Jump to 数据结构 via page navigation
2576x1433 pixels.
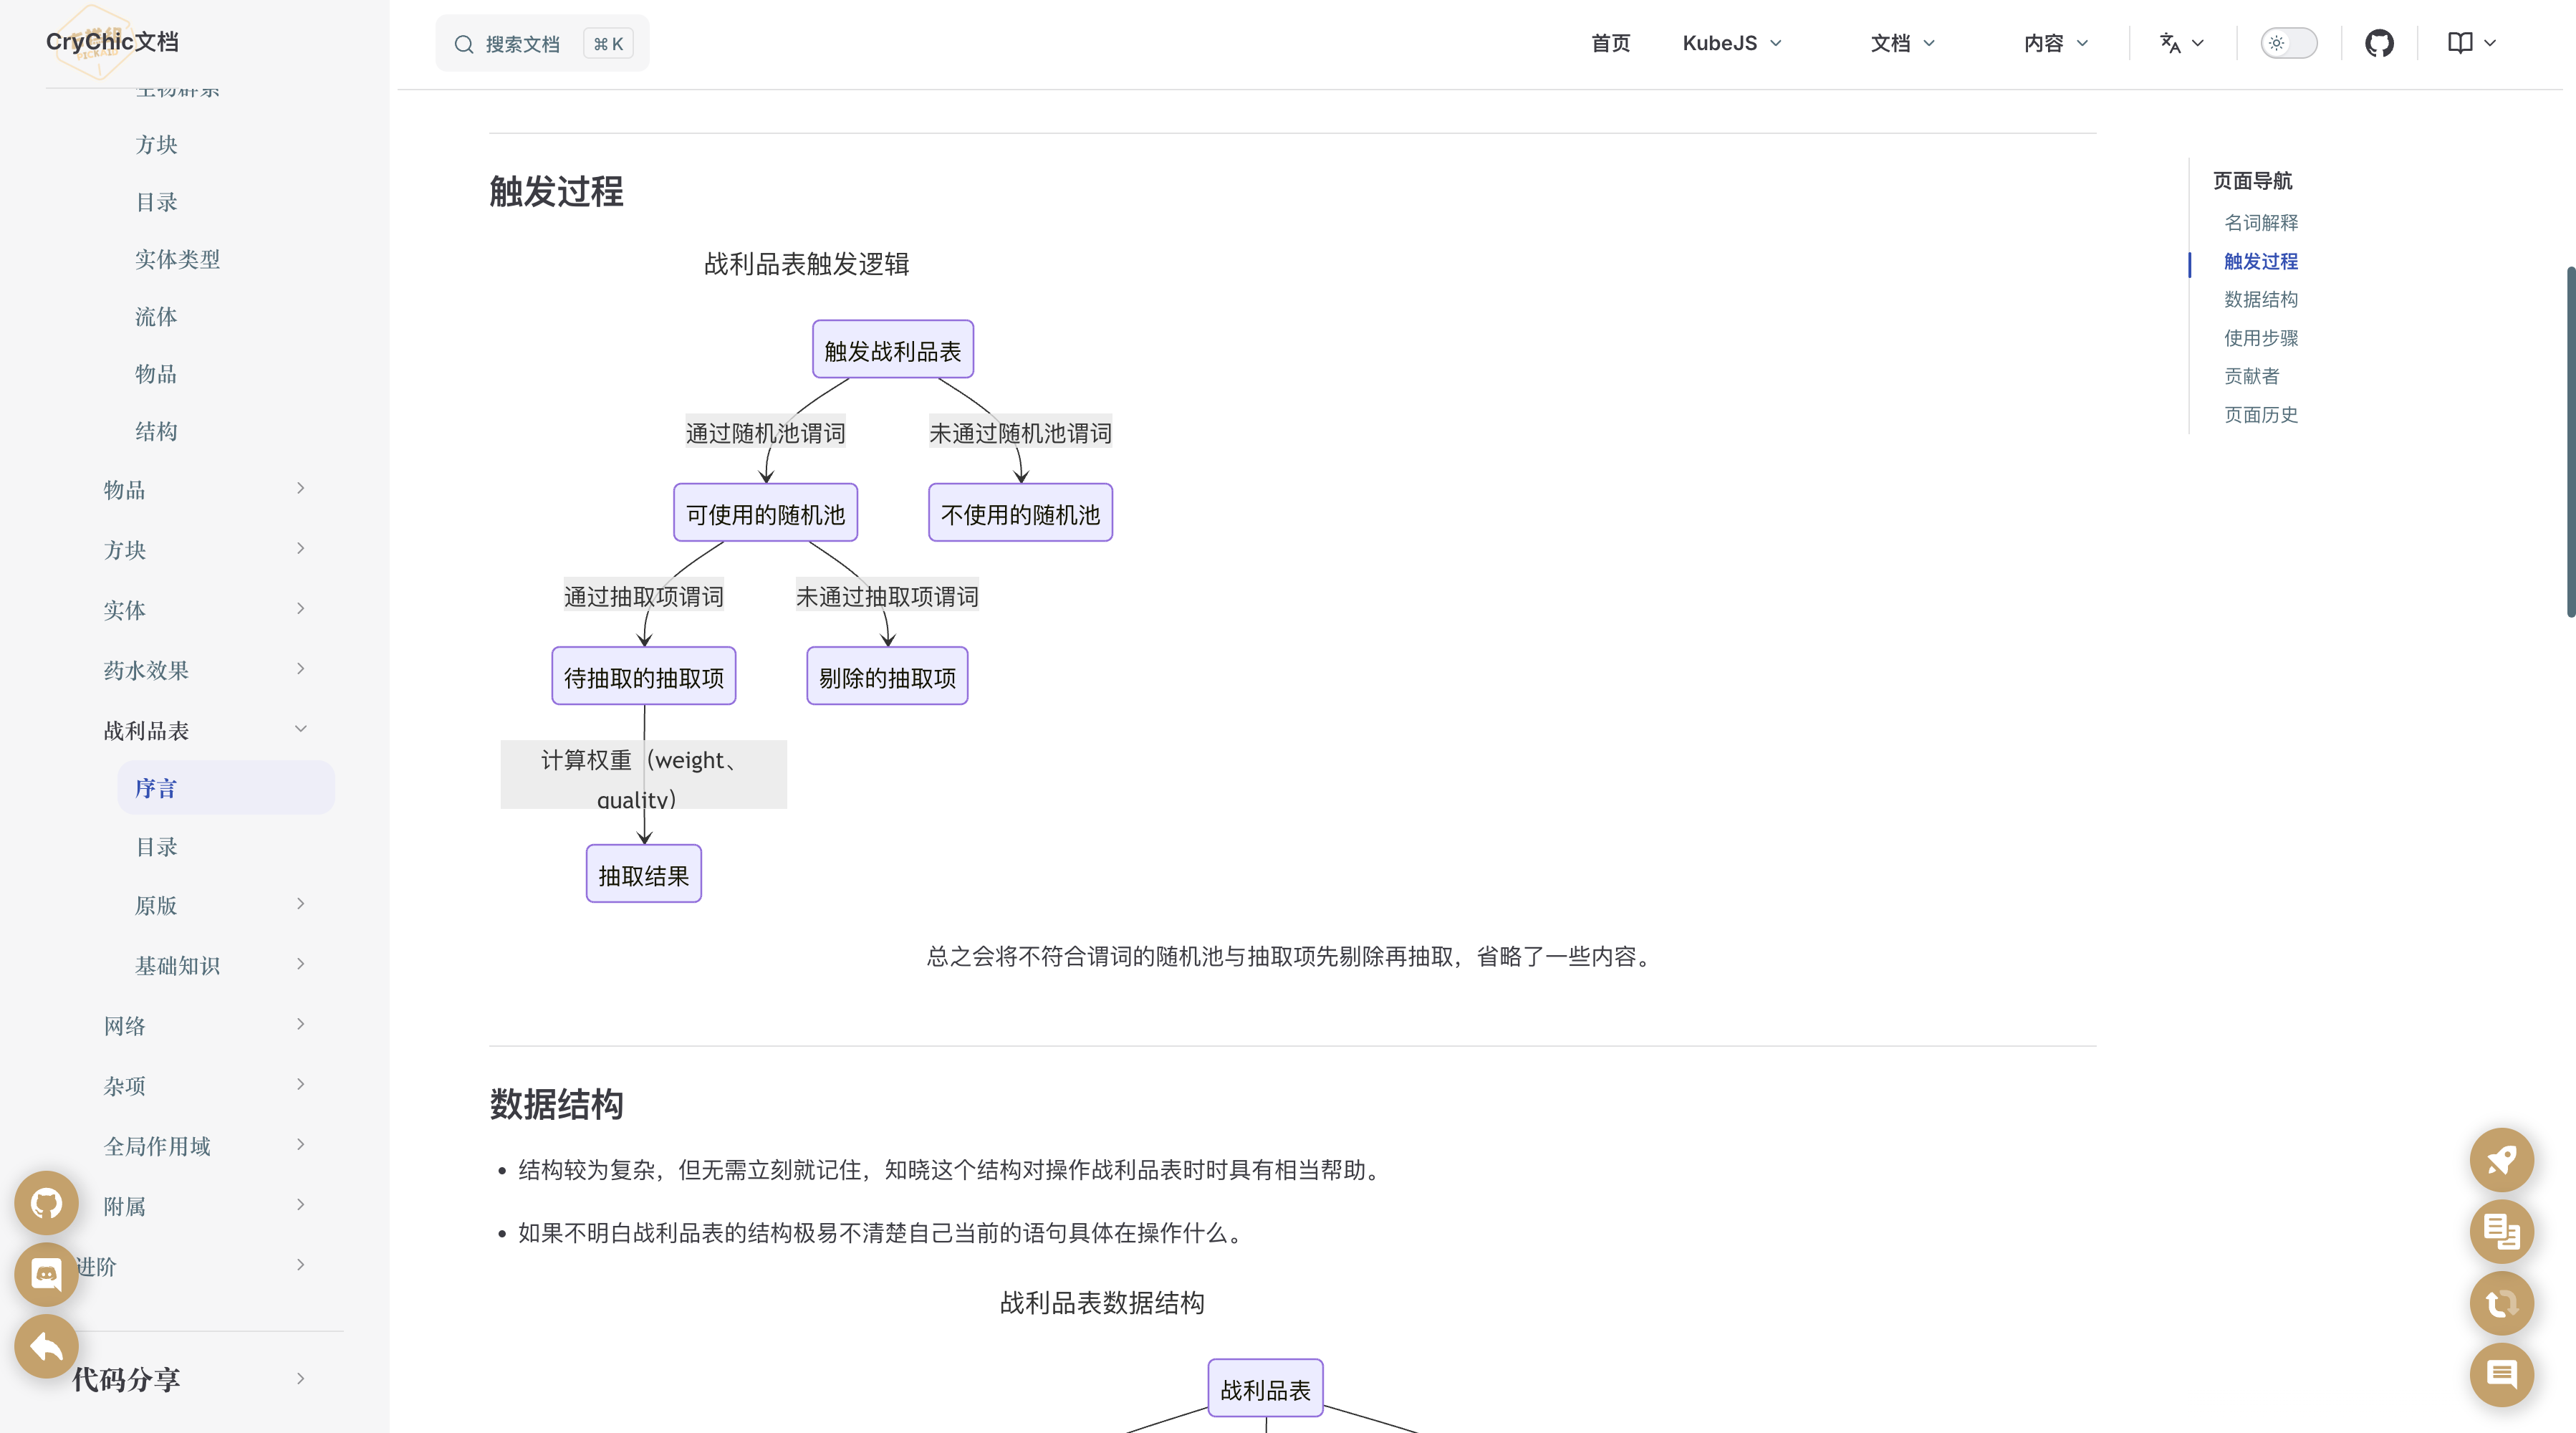(x=2261, y=300)
